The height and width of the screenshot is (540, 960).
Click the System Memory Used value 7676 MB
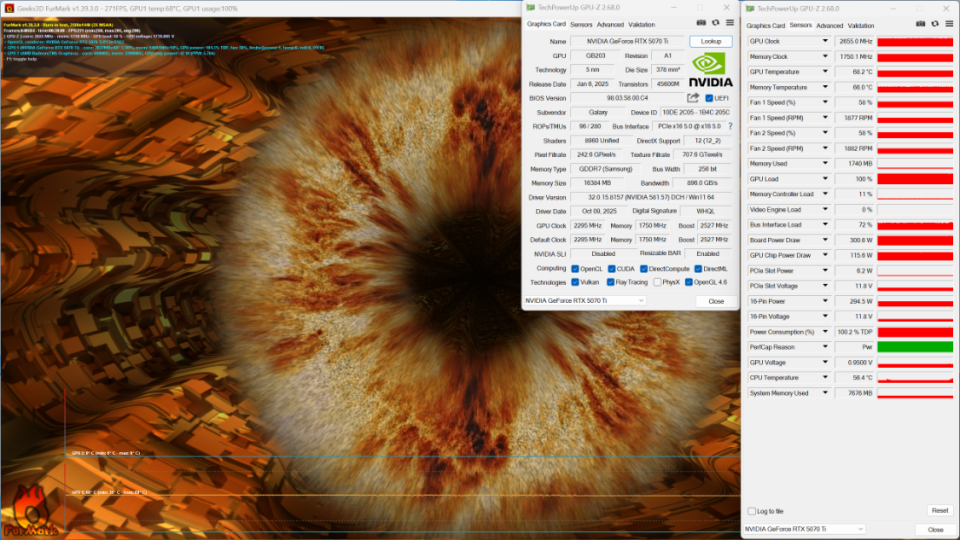pos(854,393)
